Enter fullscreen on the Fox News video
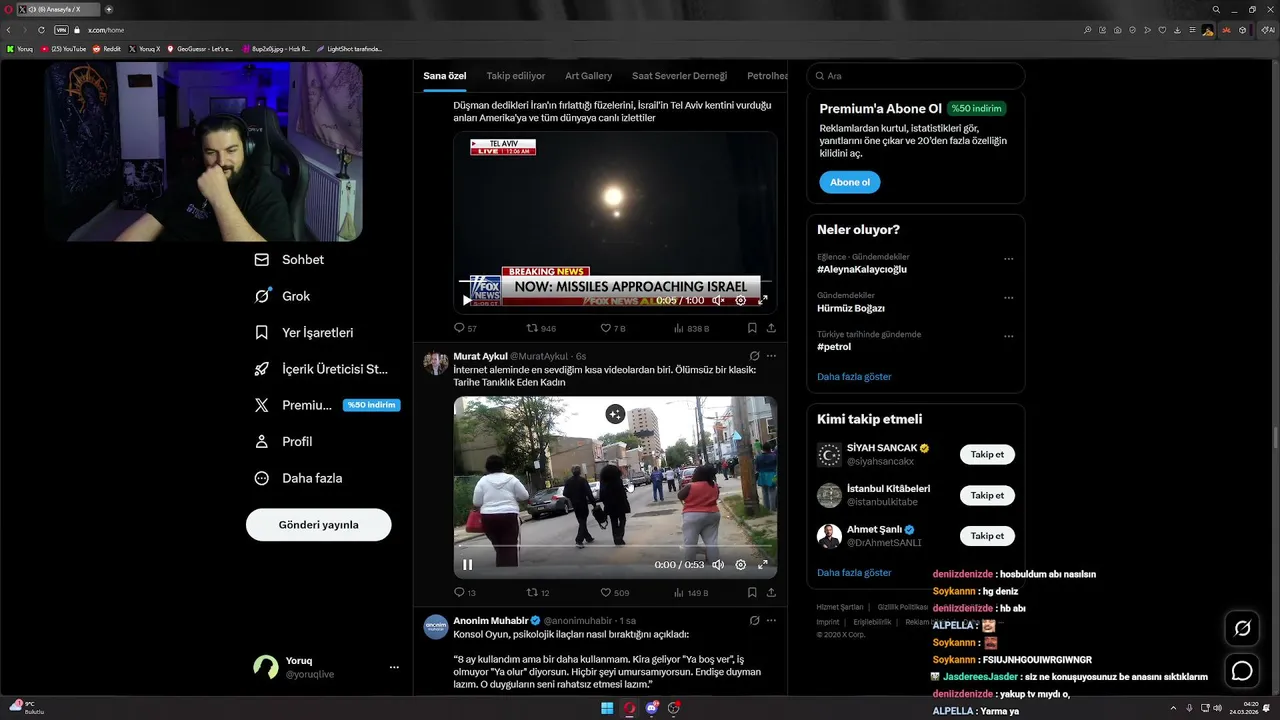The image size is (1280, 720). point(763,300)
